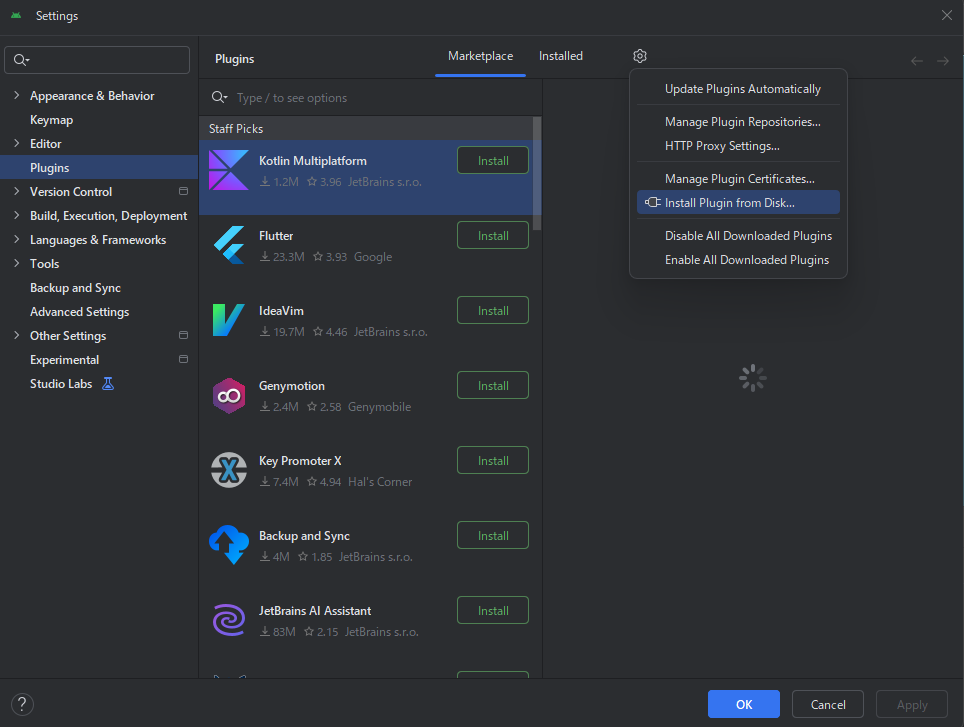Click the JetBrains AI Assistant icon

[x=228, y=620]
